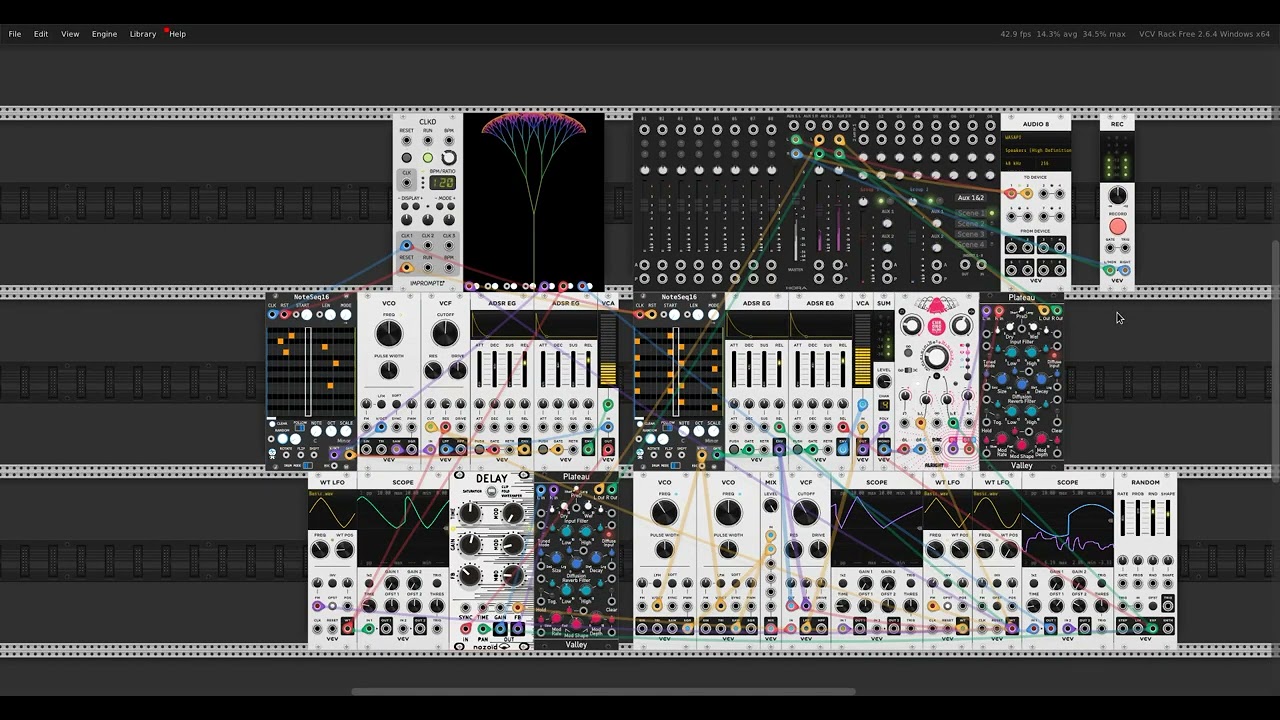Select Scene 4 on the mixer
The width and height of the screenshot is (1280, 720).
click(x=970, y=244)
